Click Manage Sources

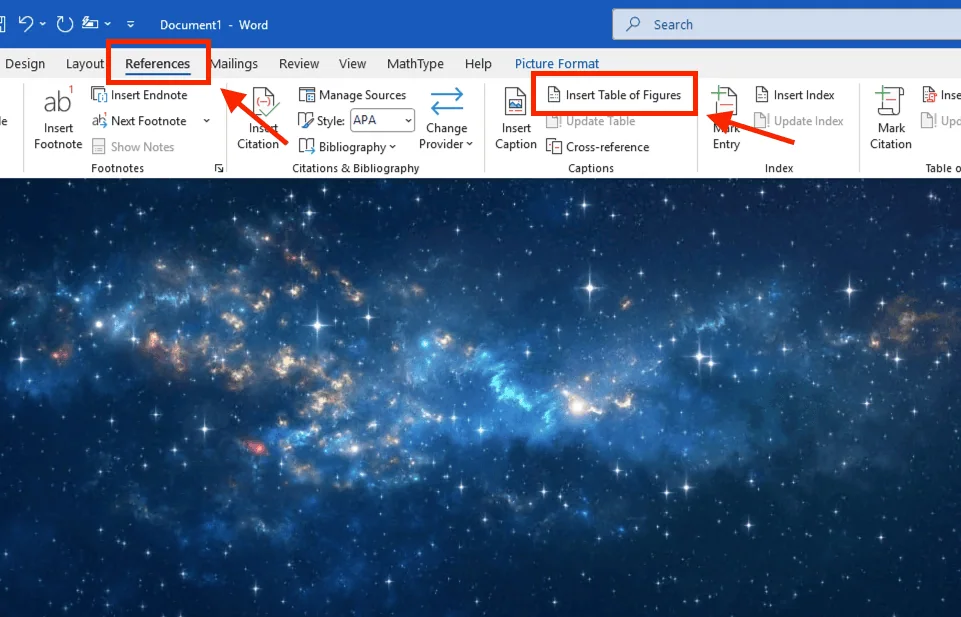(352, 95)
